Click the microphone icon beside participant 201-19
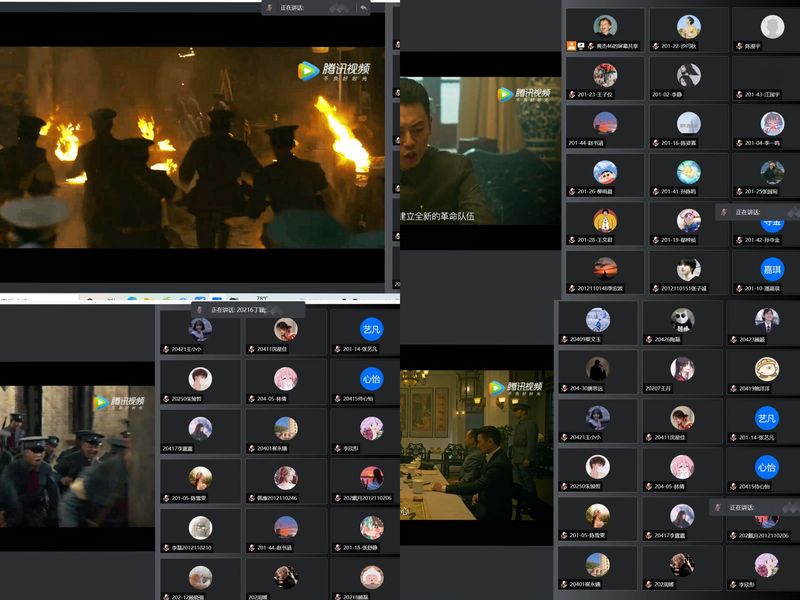This screenshot has width=800, height=600. point(656,240)
